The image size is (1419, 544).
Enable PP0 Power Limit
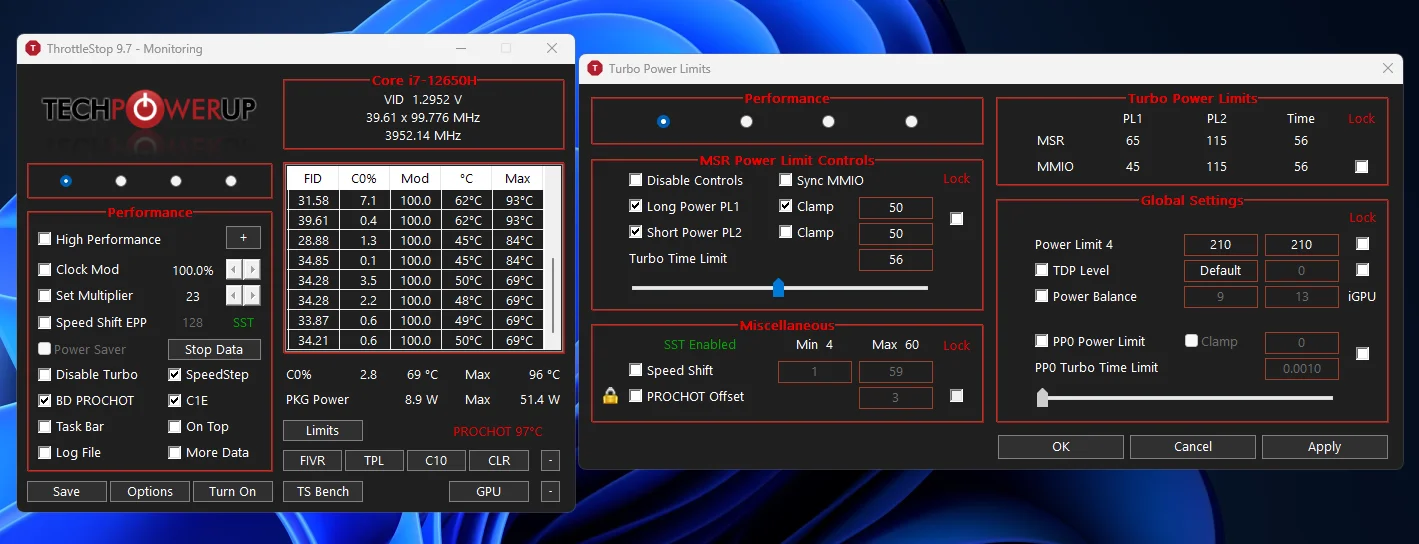(x=1042, y=341)
